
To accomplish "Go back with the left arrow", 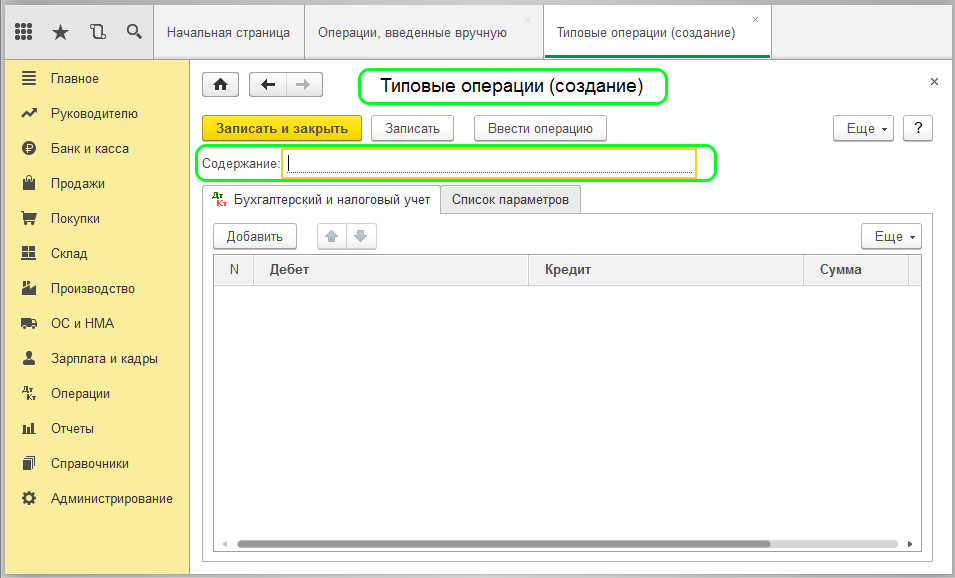I will [267, 85].
